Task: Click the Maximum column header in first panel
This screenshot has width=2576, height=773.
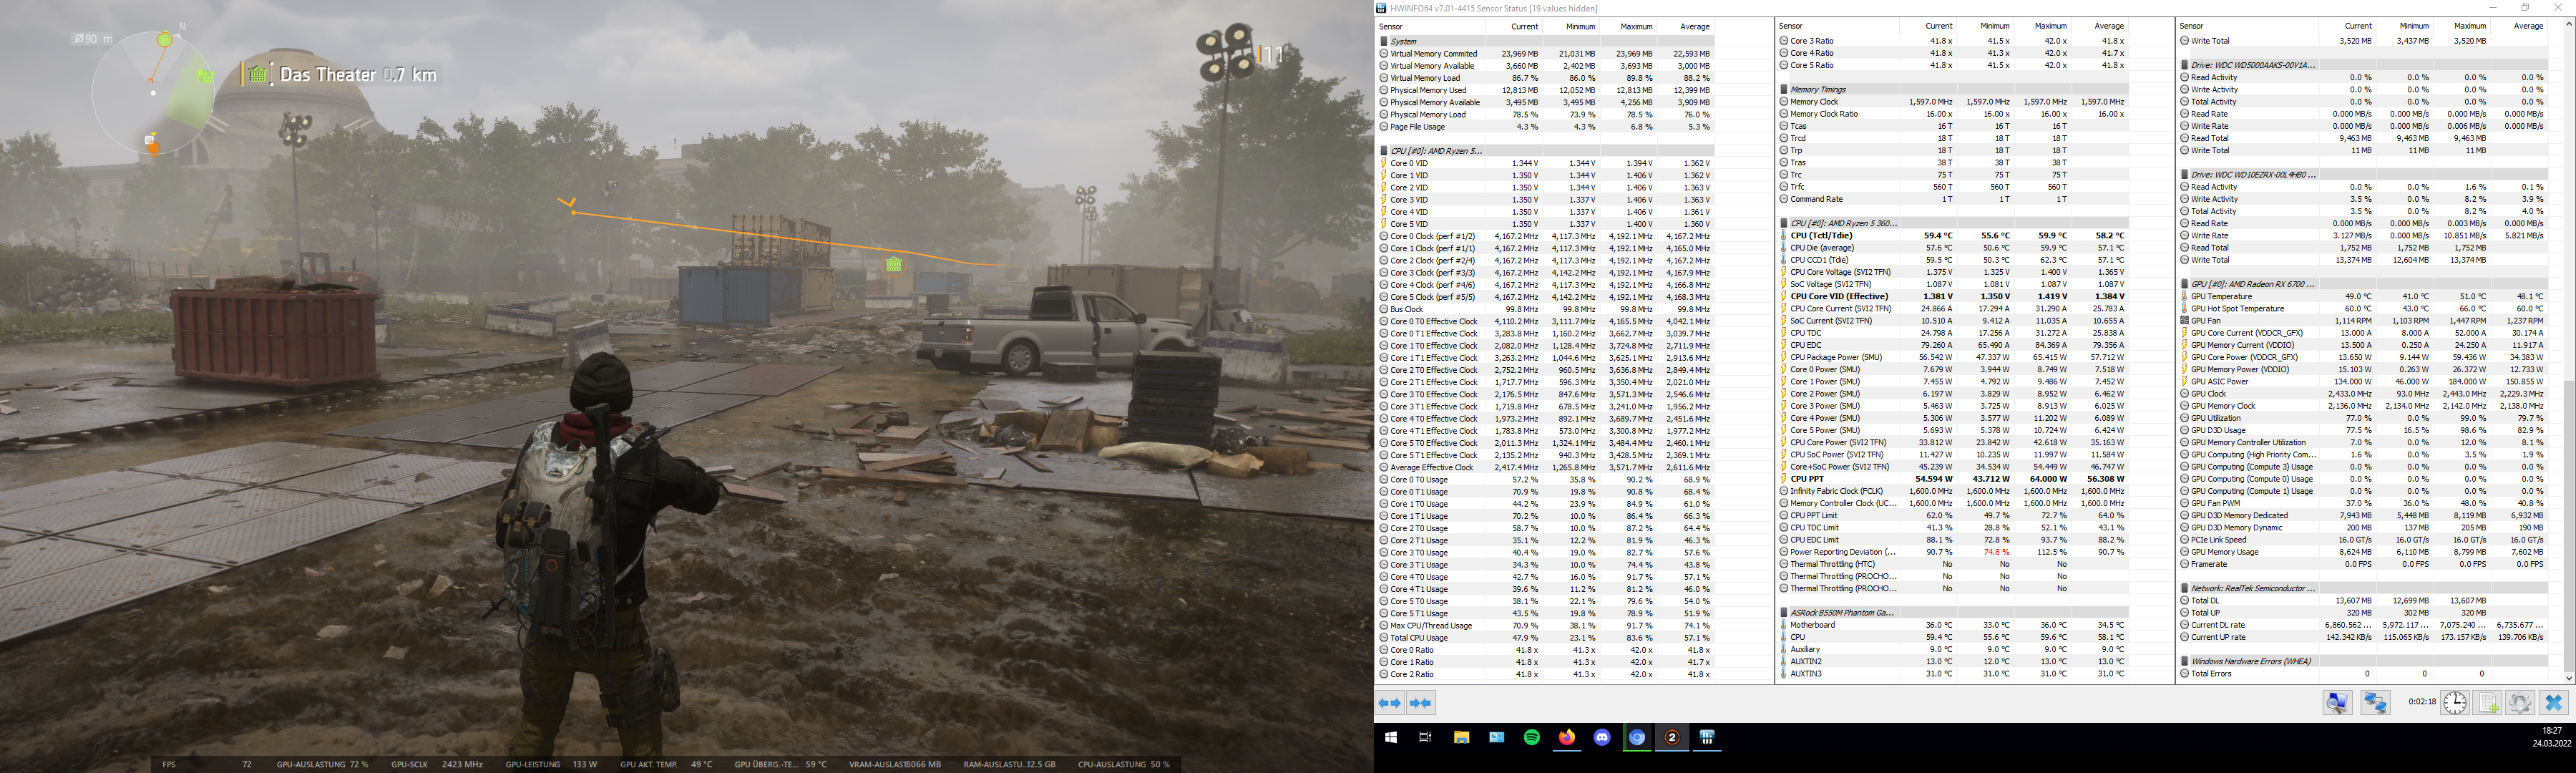Action: pyautogui.click(x=1636, y=26)
